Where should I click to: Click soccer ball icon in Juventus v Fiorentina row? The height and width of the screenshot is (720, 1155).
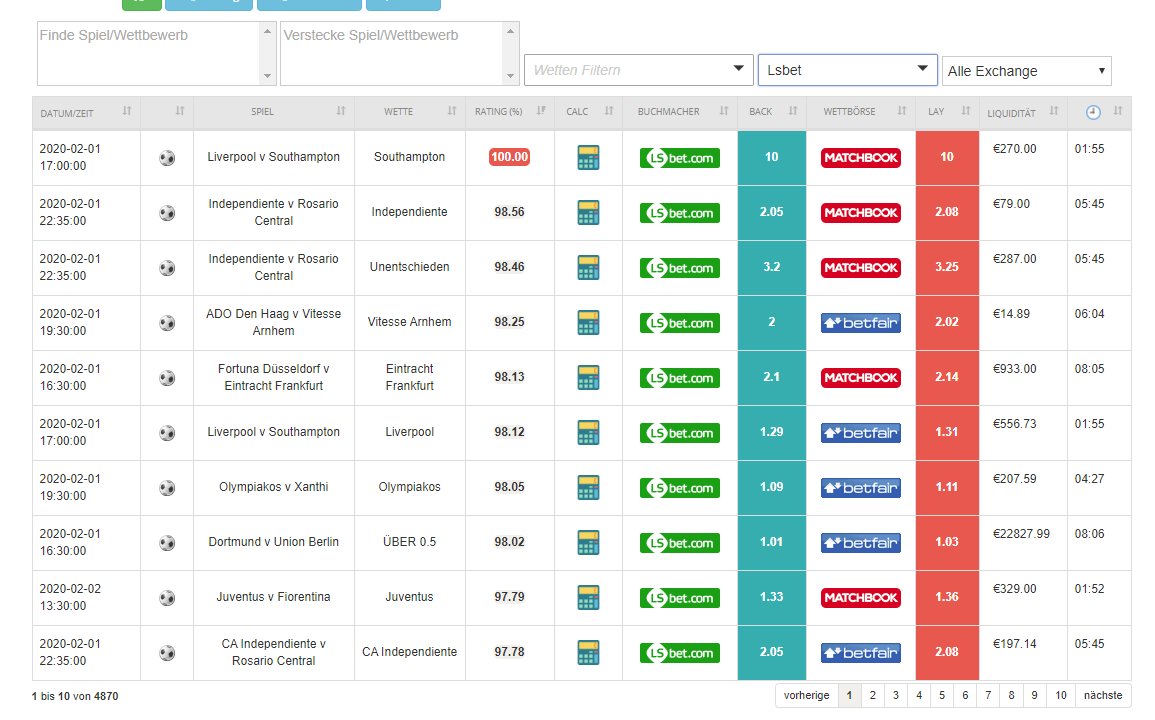tap(167, 598)
